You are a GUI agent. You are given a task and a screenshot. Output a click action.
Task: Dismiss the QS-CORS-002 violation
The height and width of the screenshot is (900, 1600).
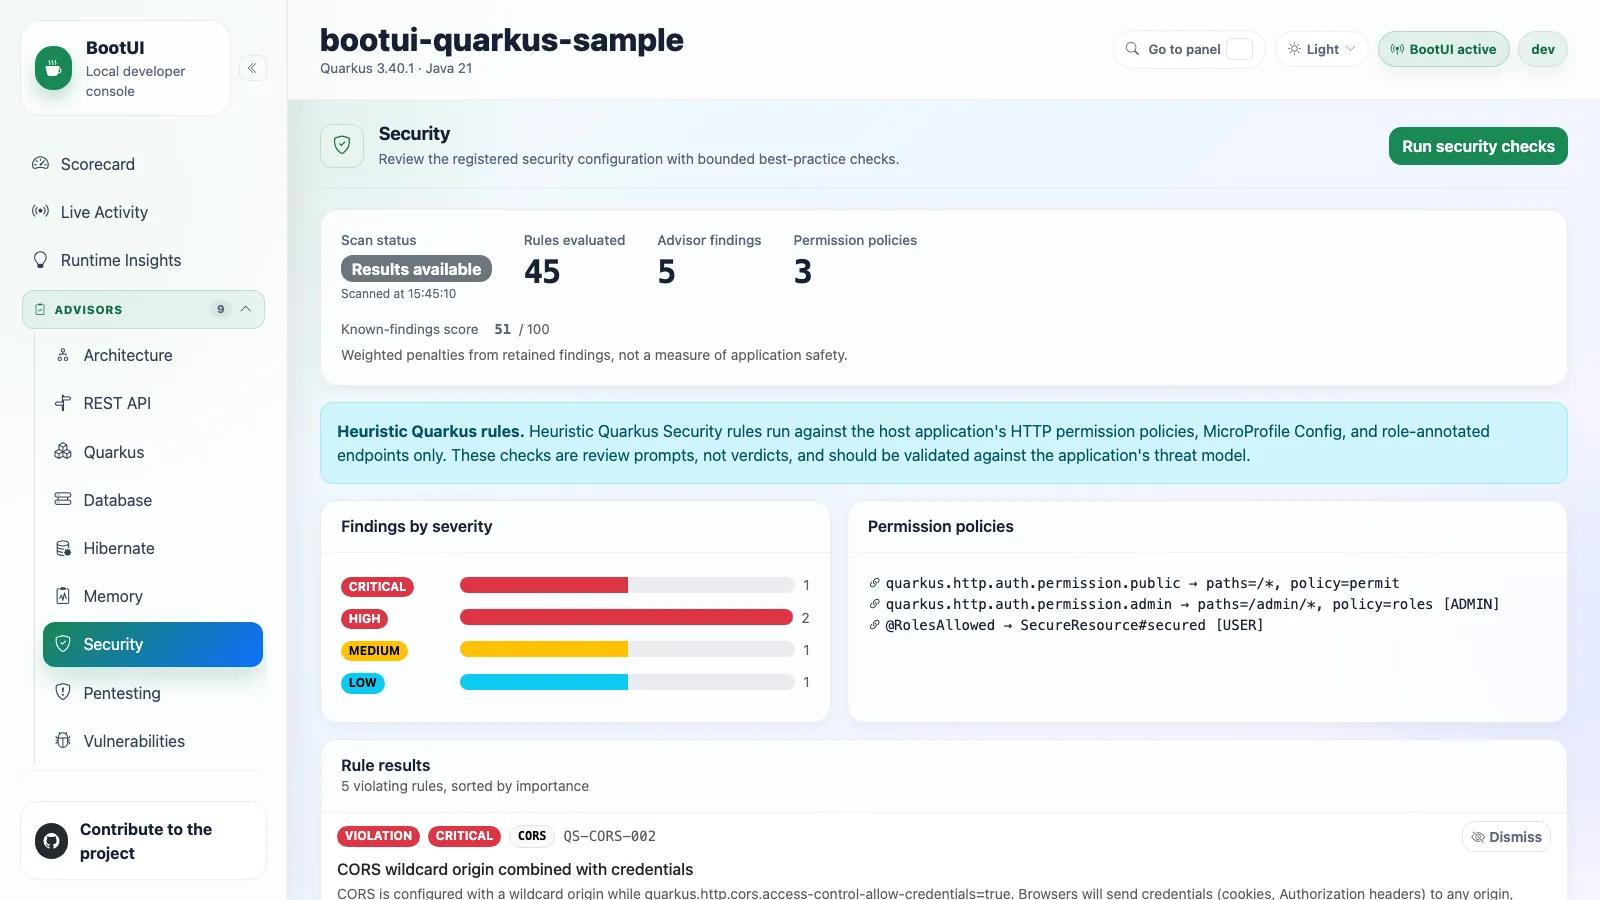point(1506,837)
